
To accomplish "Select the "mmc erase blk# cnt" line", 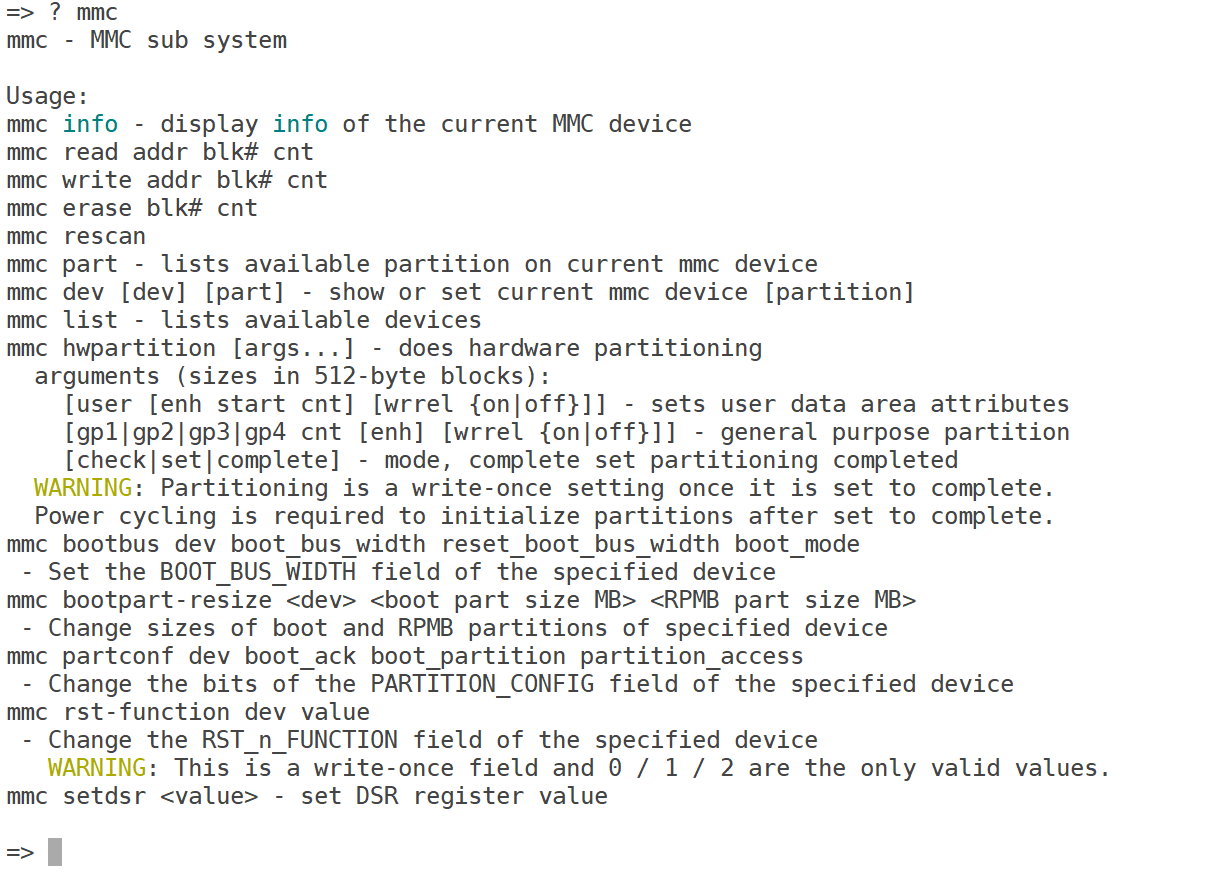I will click(x=132, y=208).
